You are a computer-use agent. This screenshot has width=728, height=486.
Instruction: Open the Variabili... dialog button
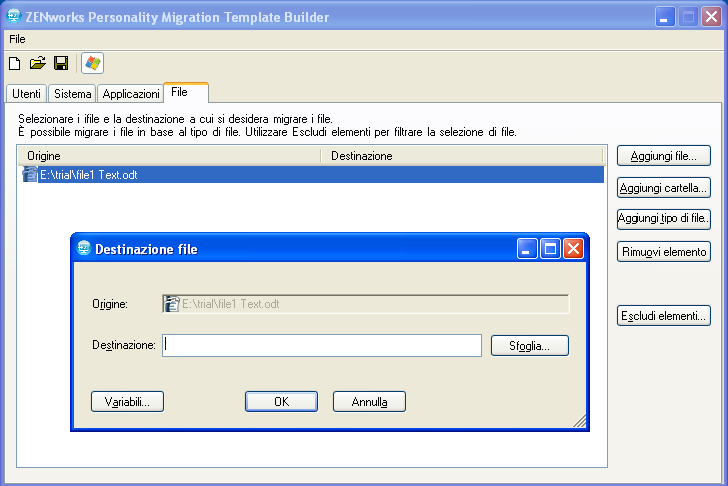(x=127, y=402)
